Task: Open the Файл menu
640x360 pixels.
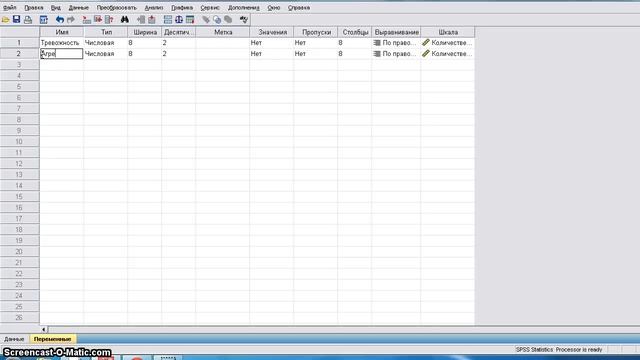Action: (9, 8)
